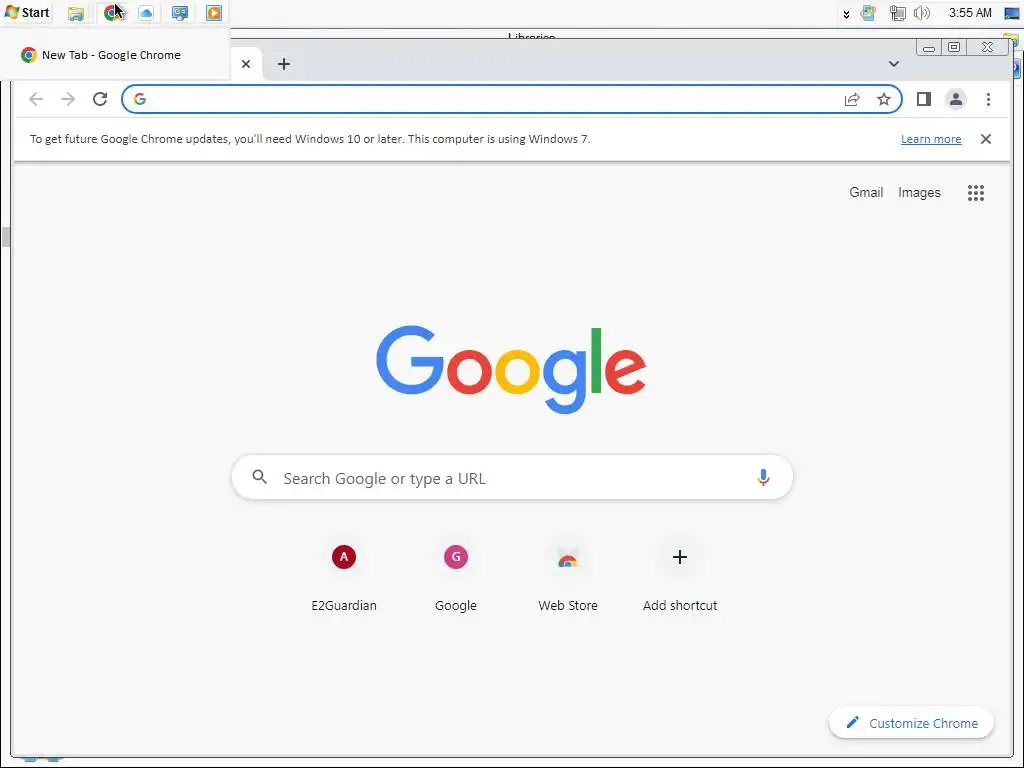1024x768 pixels.
Task: Click the Search Google or type a URL box
Action: [512, 477]
